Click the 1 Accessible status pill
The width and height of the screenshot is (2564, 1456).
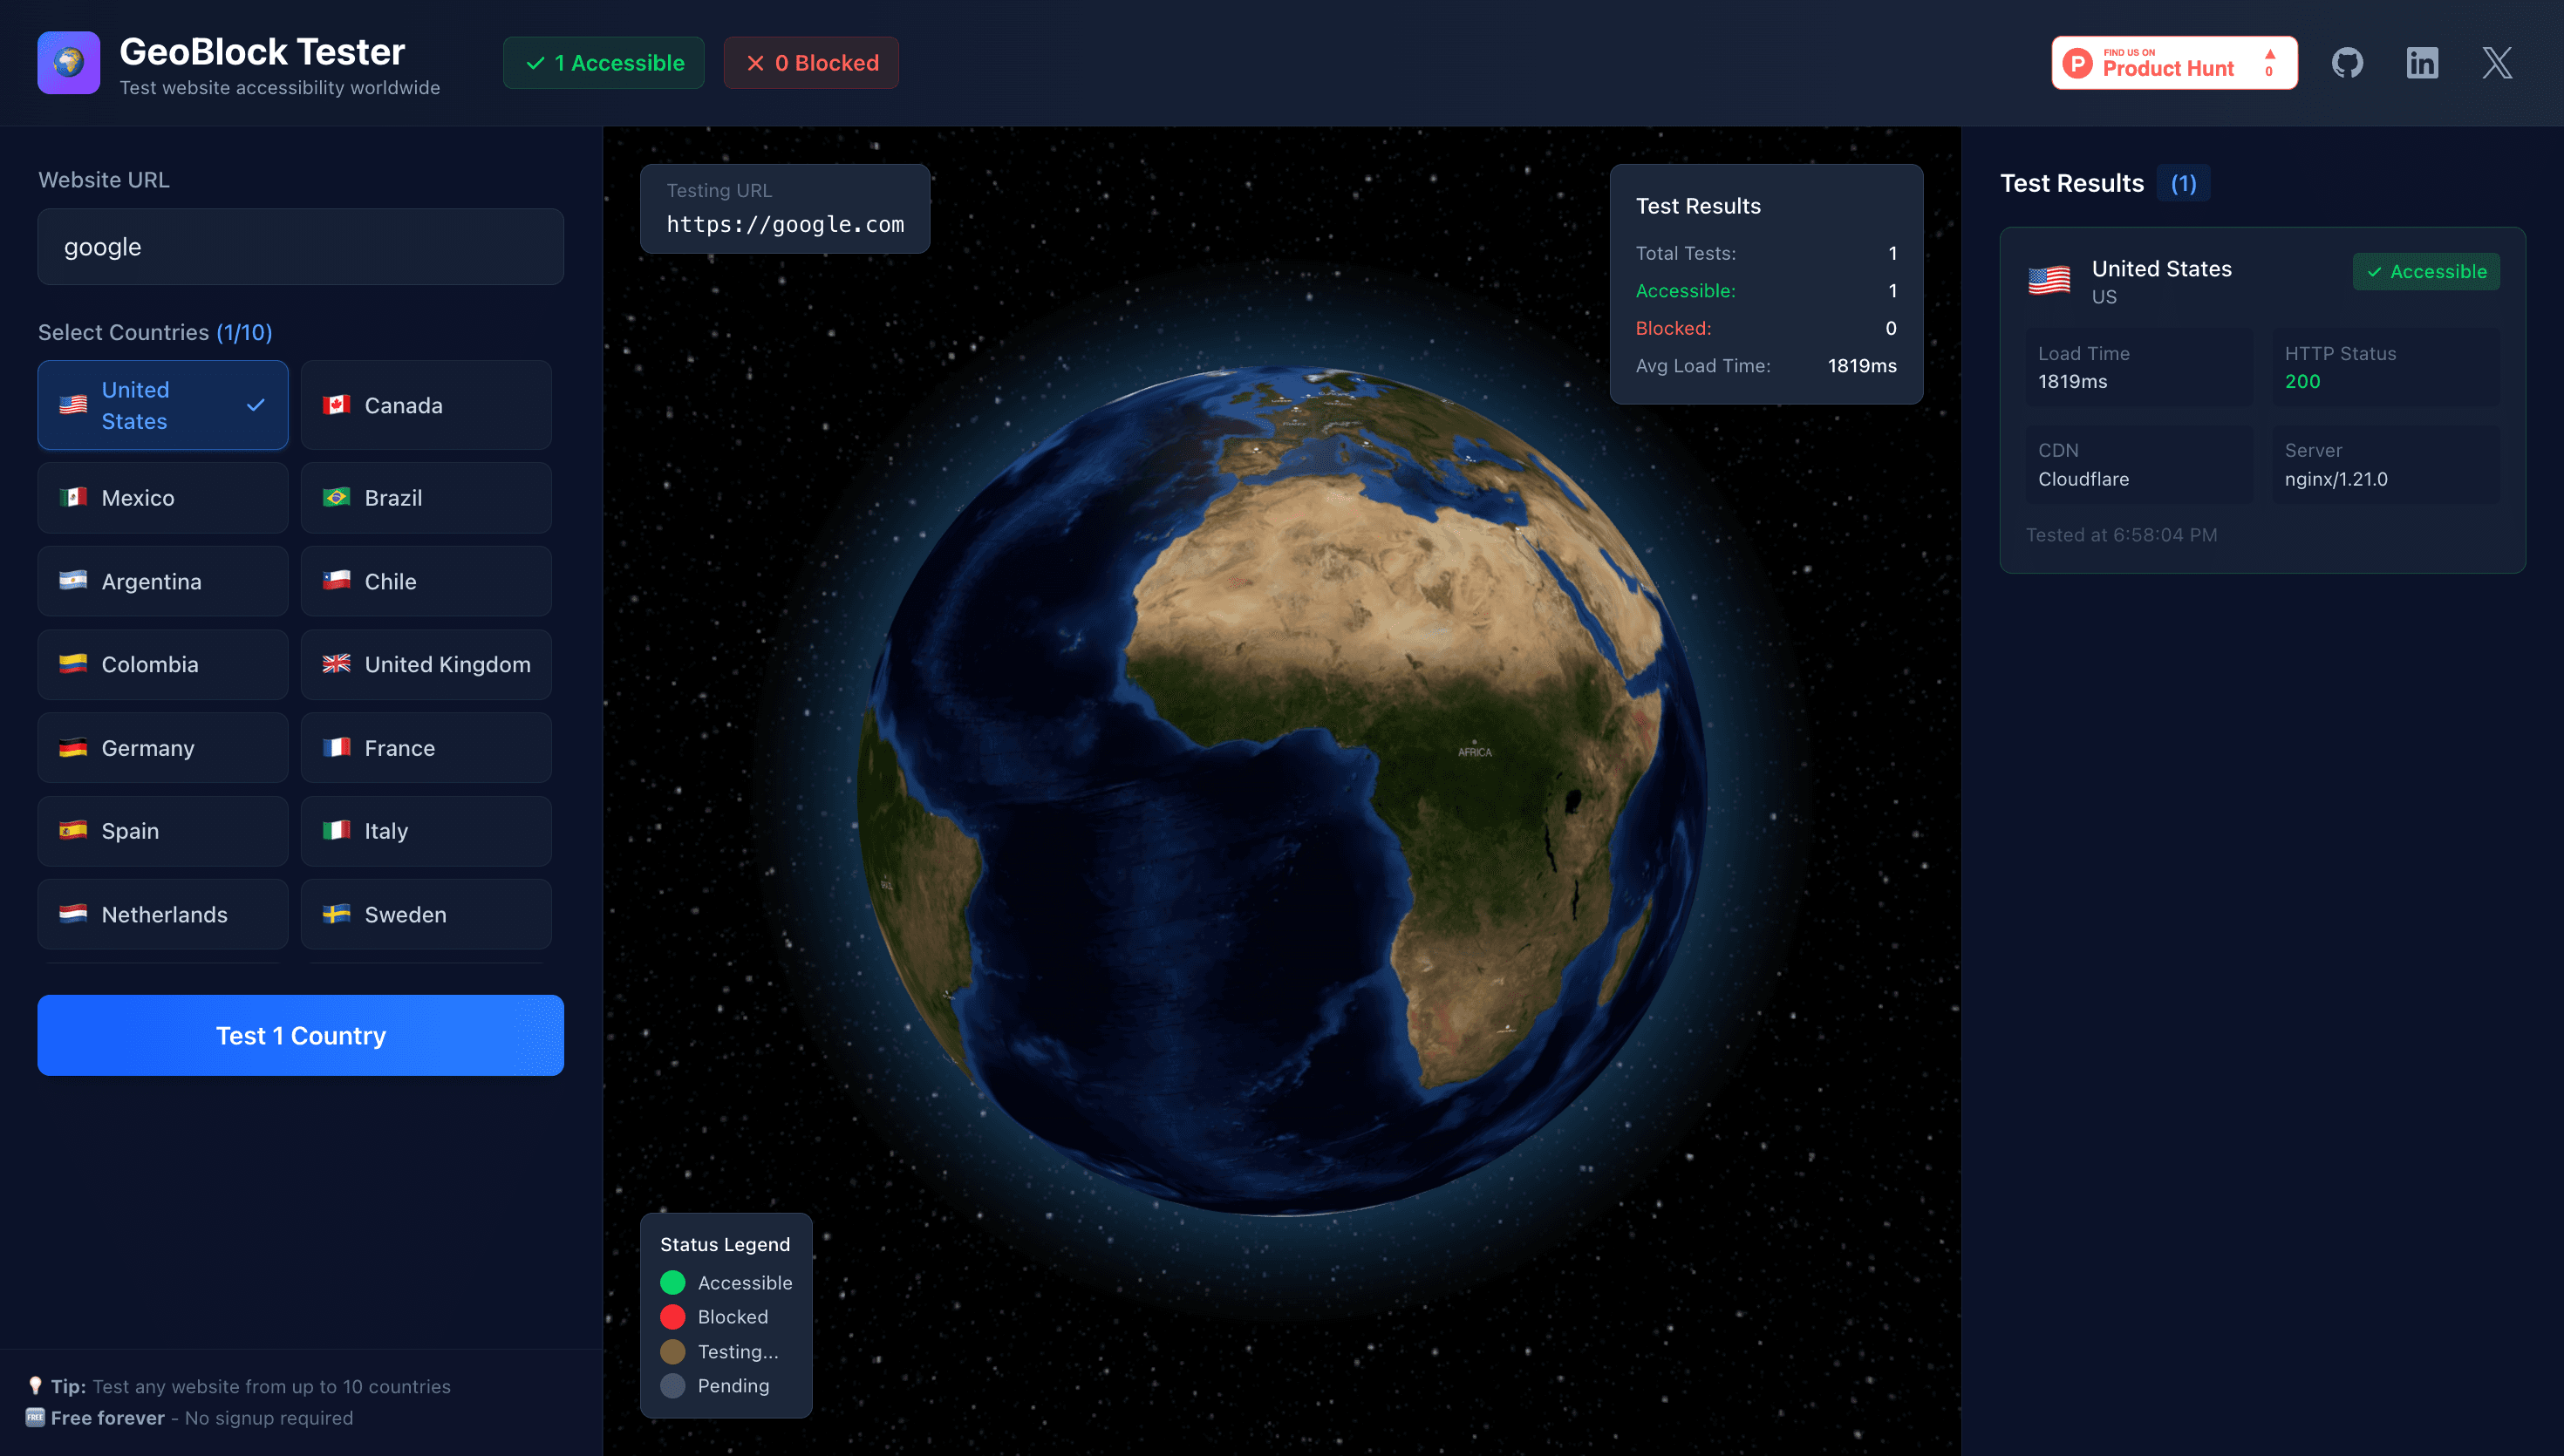point(603,62)
